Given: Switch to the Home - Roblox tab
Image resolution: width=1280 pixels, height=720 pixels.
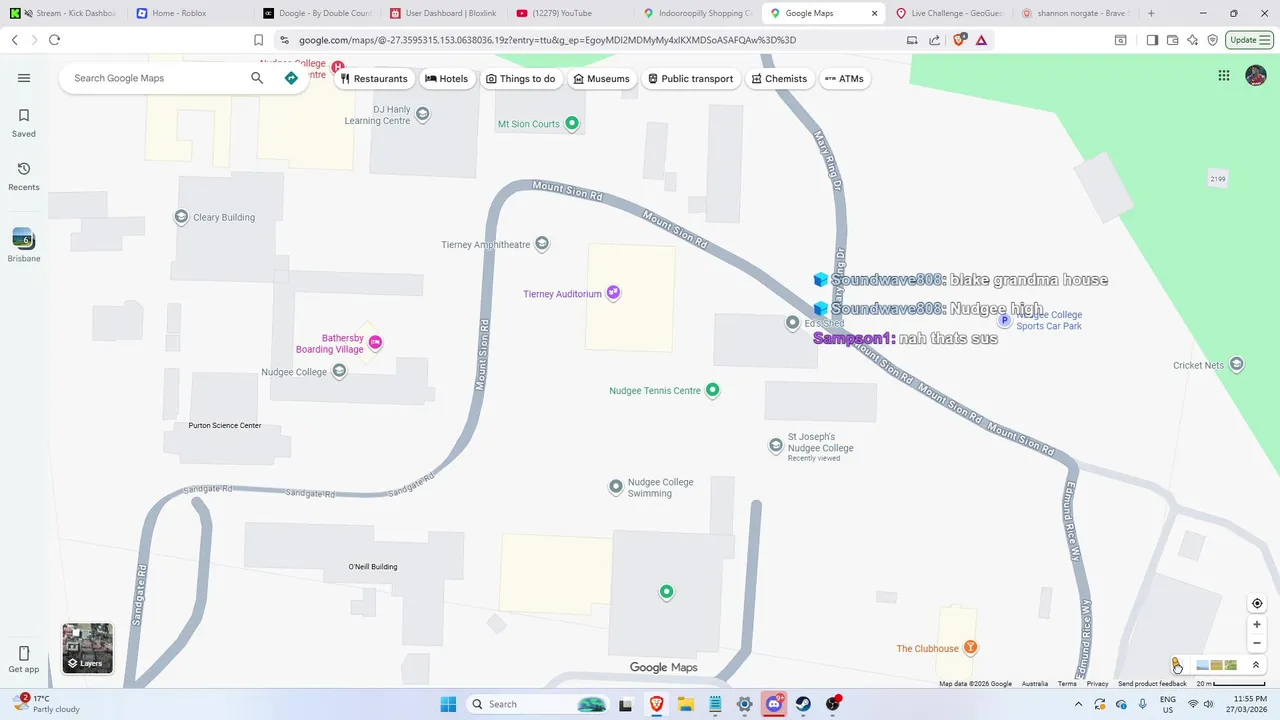Looking at the screenshot, I should click(190, 13).
